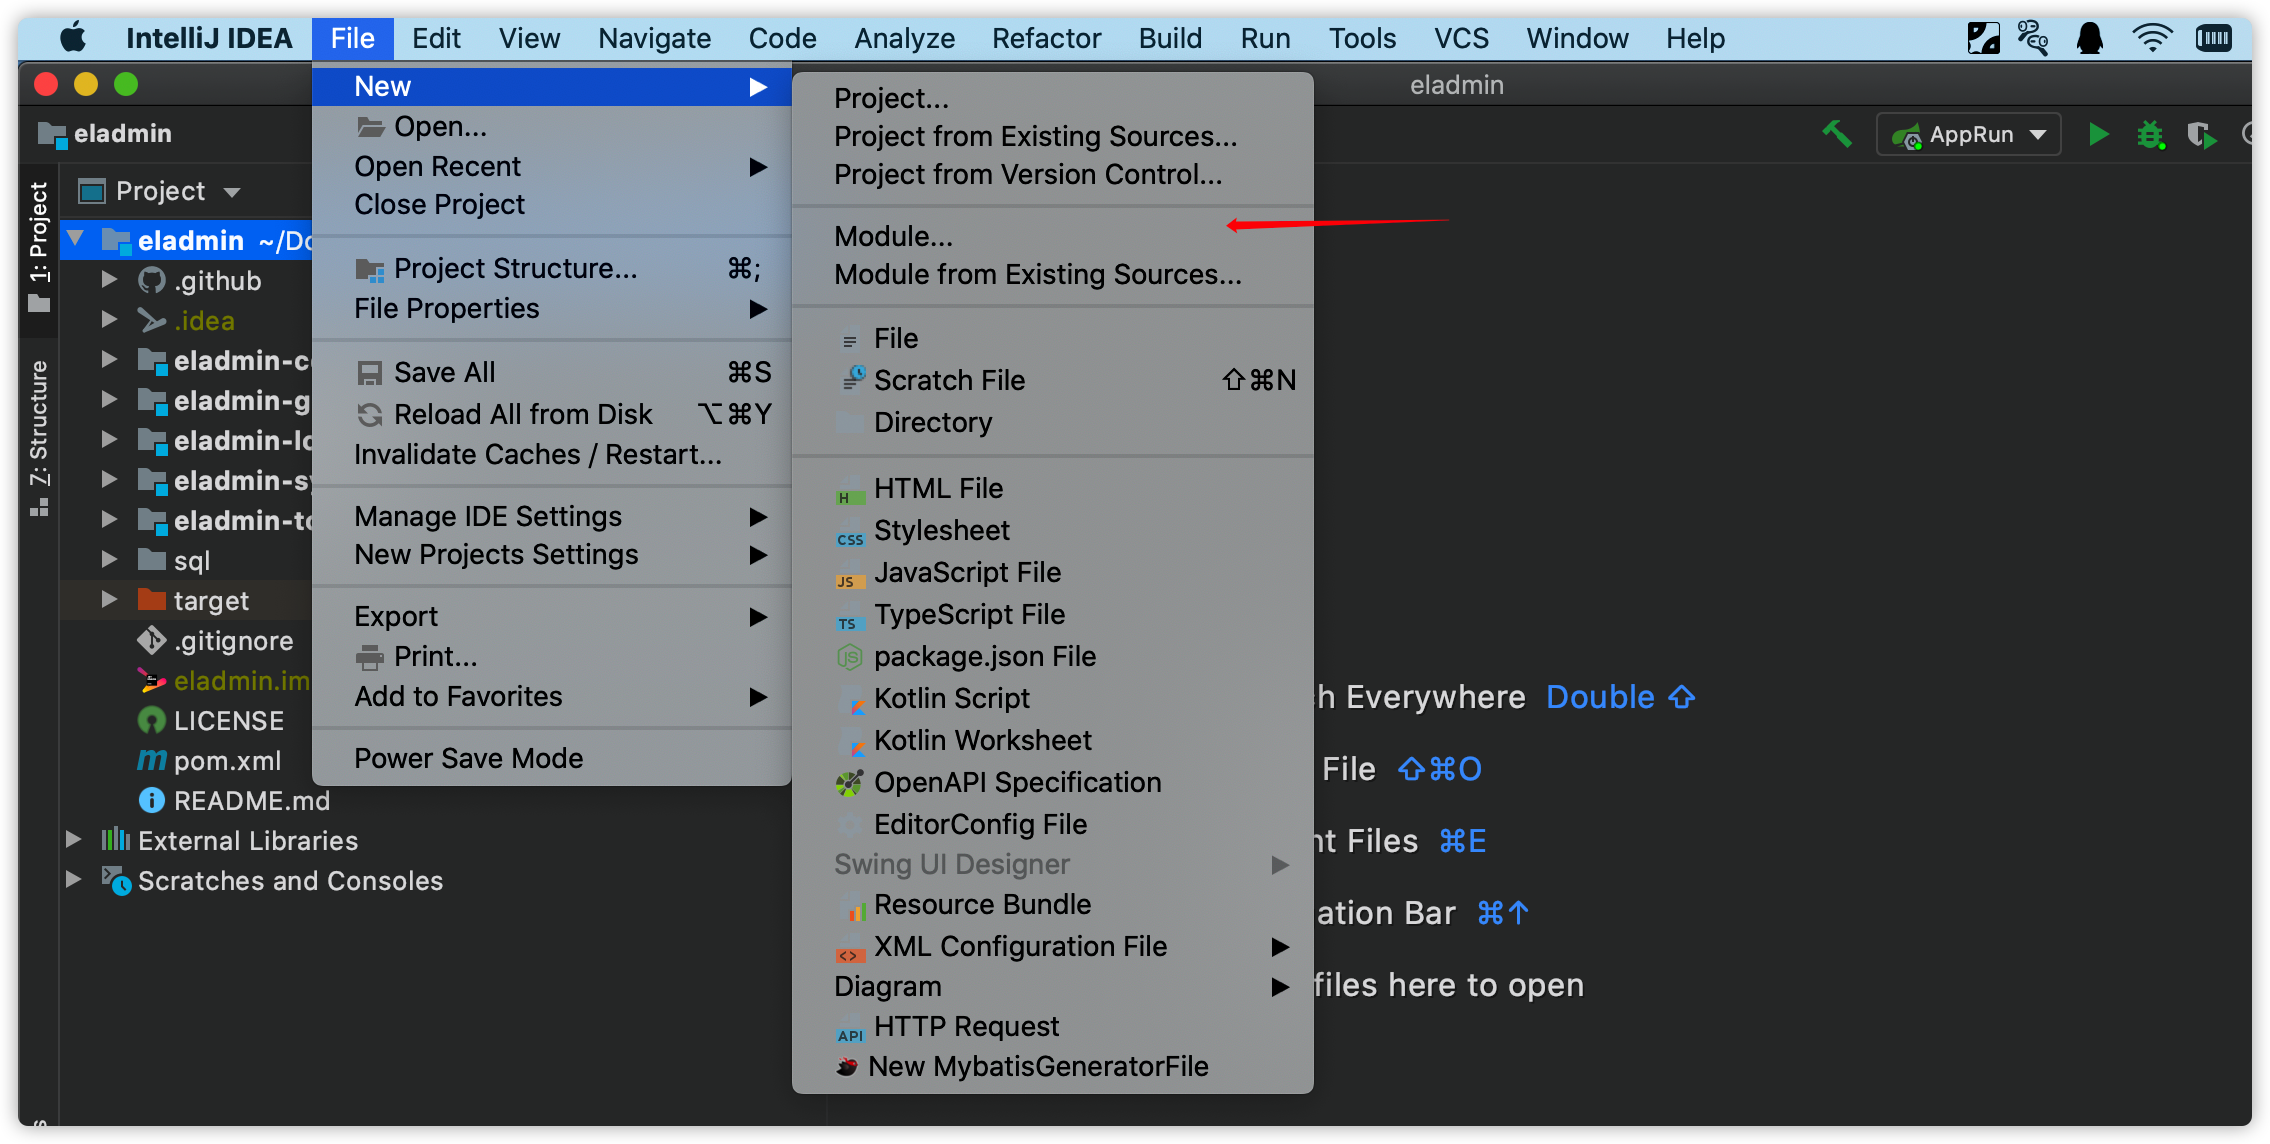The width and height of the screenshot is (2270, 1144).
Task: Expand External Libraries node
Action: click(x=74, y=840)
